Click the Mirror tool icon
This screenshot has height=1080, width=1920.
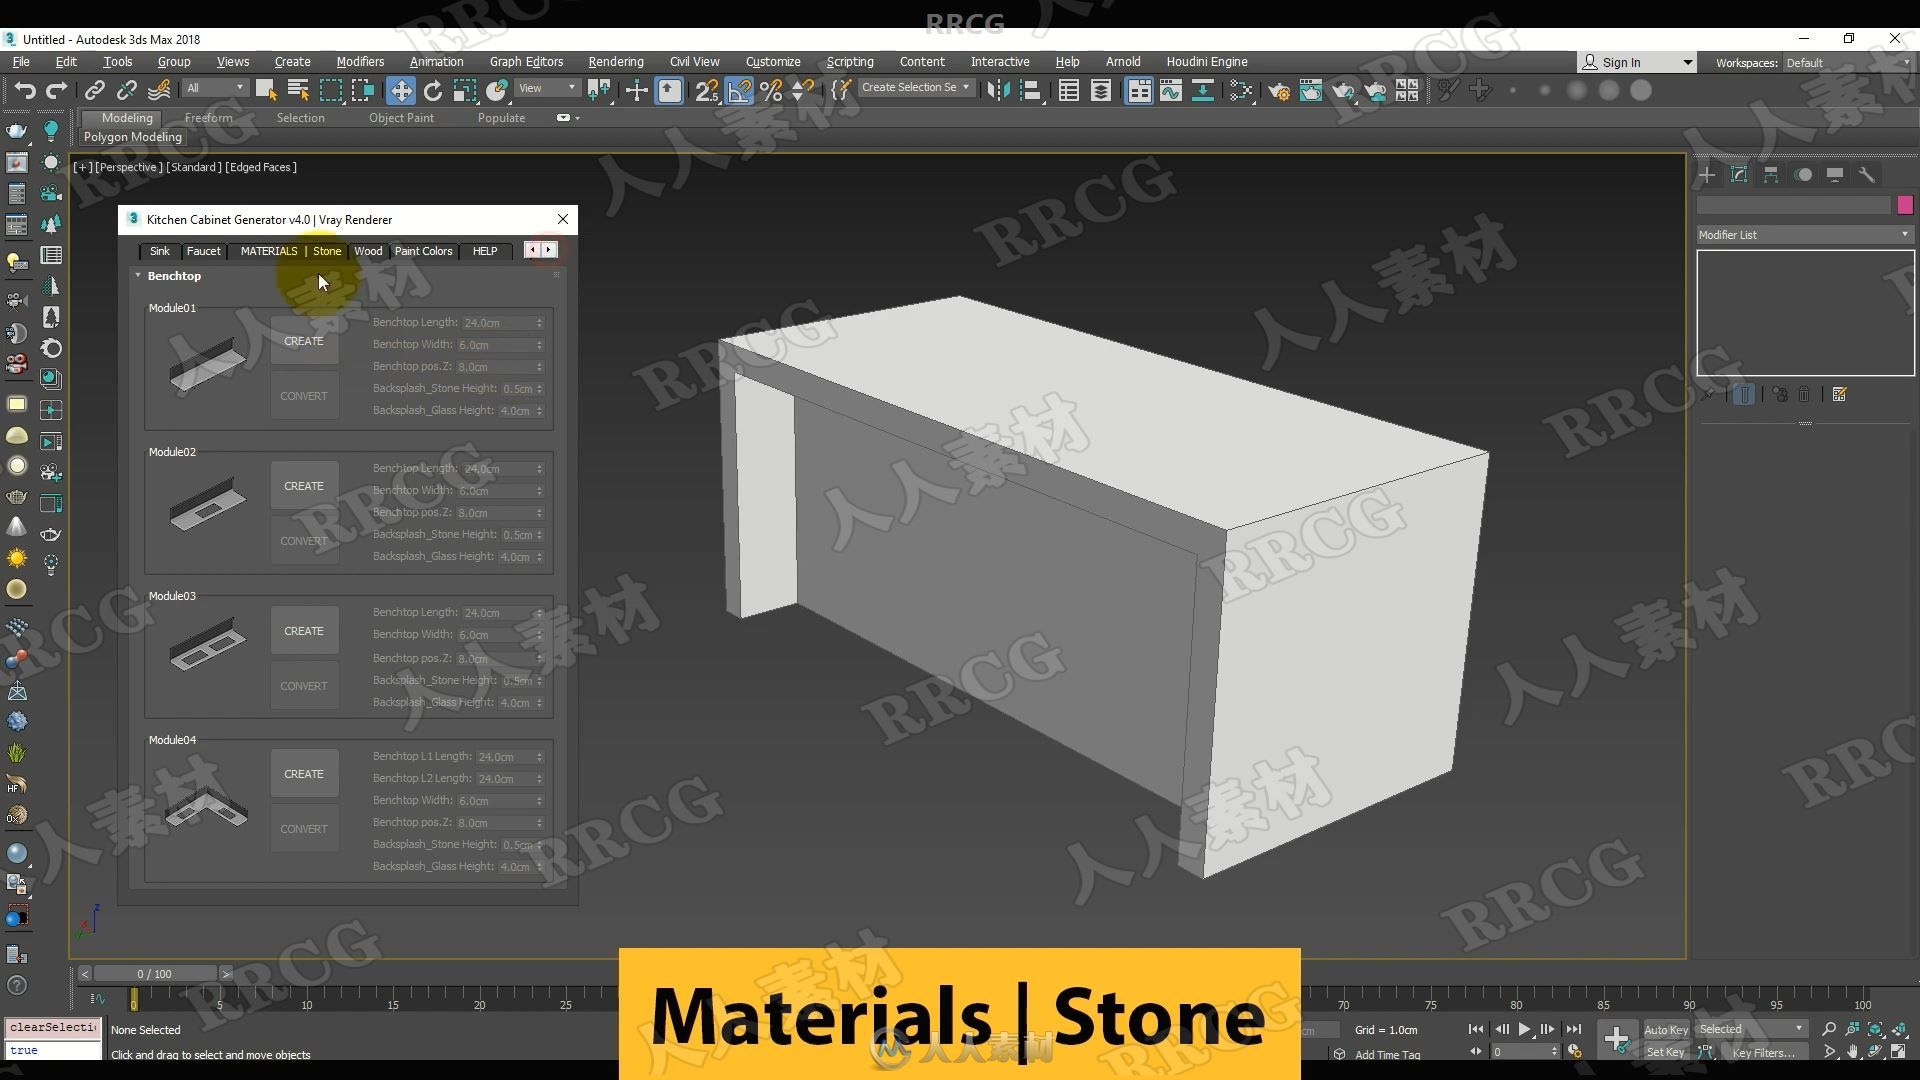(x=997, y=91)
